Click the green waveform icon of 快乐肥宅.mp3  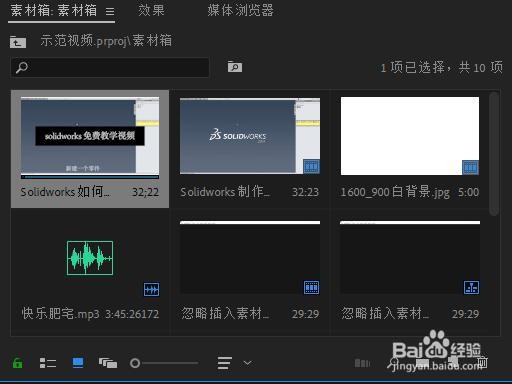tap(90, 258)
